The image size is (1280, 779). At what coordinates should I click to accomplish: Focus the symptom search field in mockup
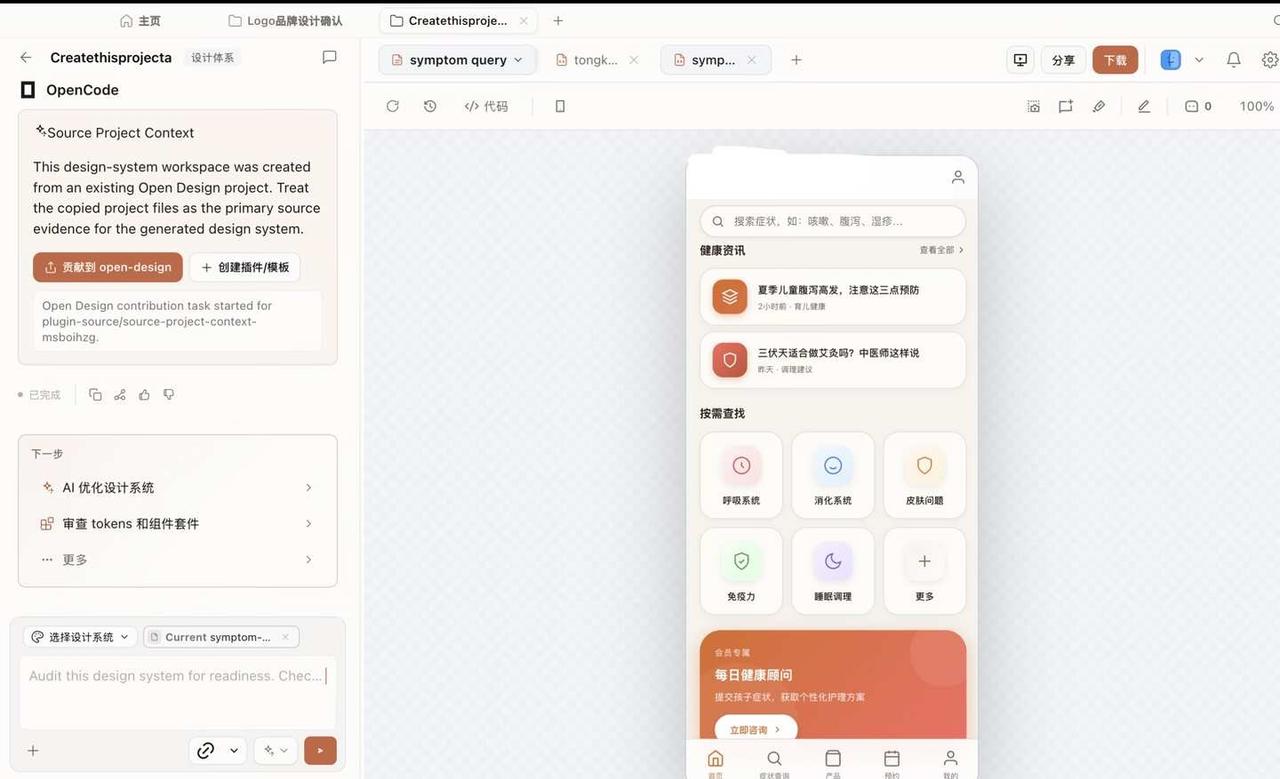click(833, 221)
